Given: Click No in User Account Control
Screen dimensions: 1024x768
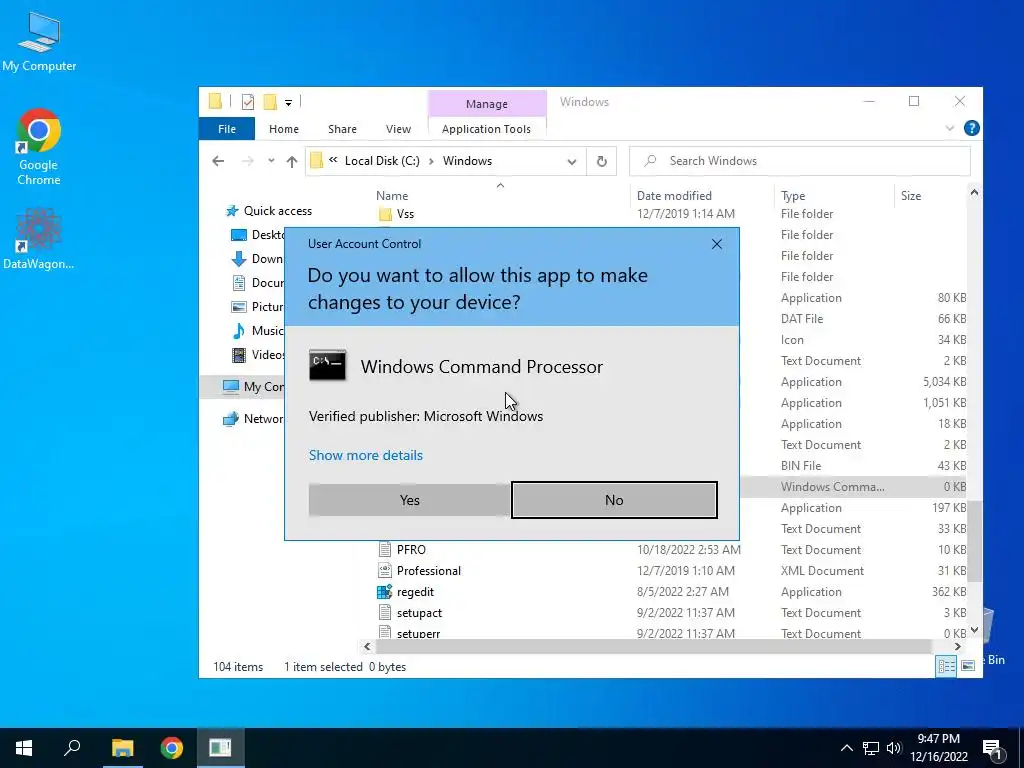Looking at the screenshot, I should 614,500.
